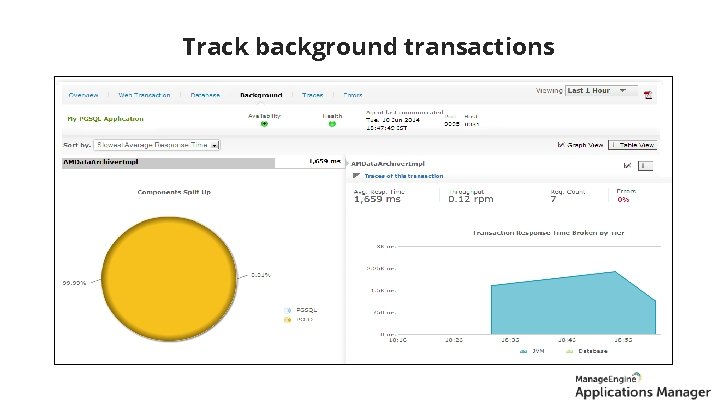Click the PDF export icon

click(x=648, y=95)
